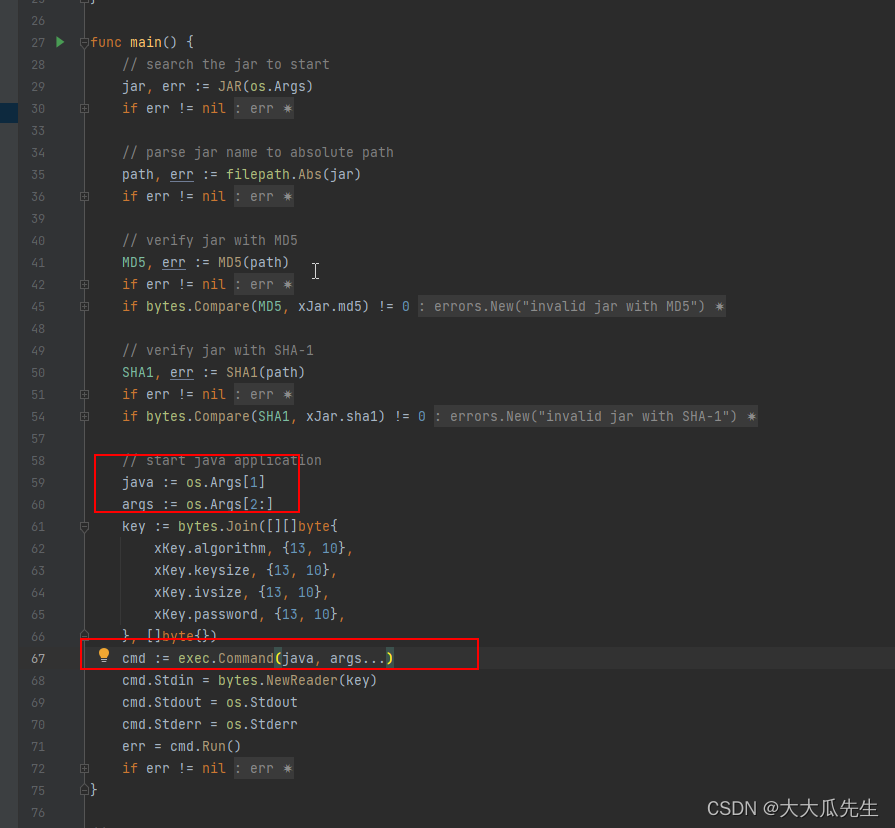Expand folded ': err' placeholder on line 30
This screenshot has height=828, width=895.
click(x=264, y=108)
